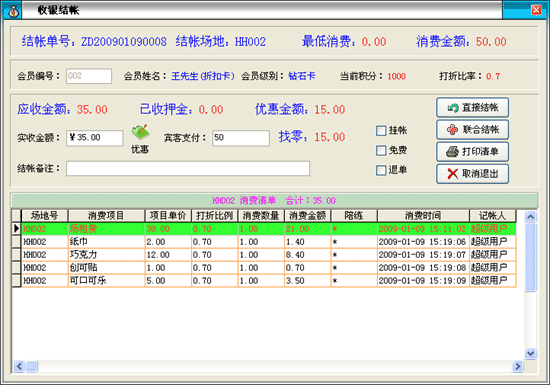The image size is (550, 385).
Task: Click the 直接结帐 direct checkout button
Action: tap(472, 108)
